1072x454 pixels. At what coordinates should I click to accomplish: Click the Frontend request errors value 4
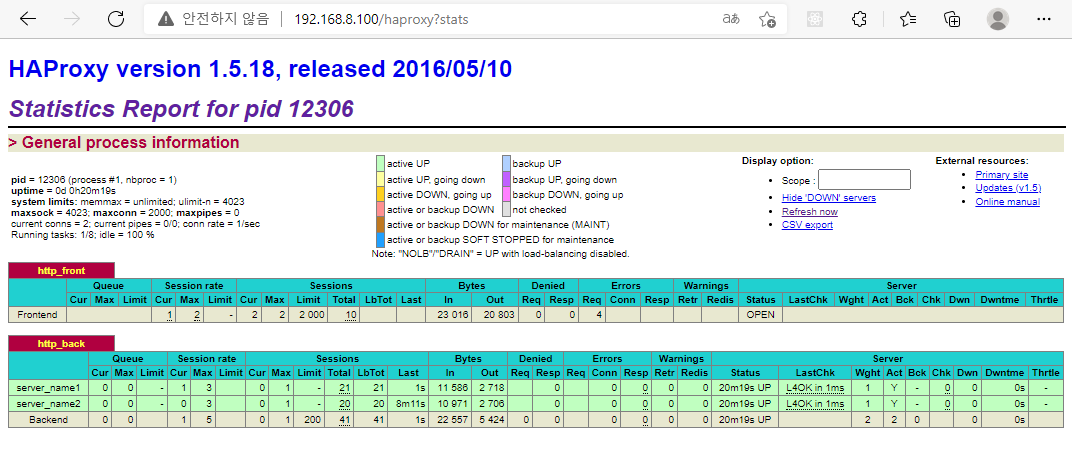pyautogui.click(x=599, y=315)
